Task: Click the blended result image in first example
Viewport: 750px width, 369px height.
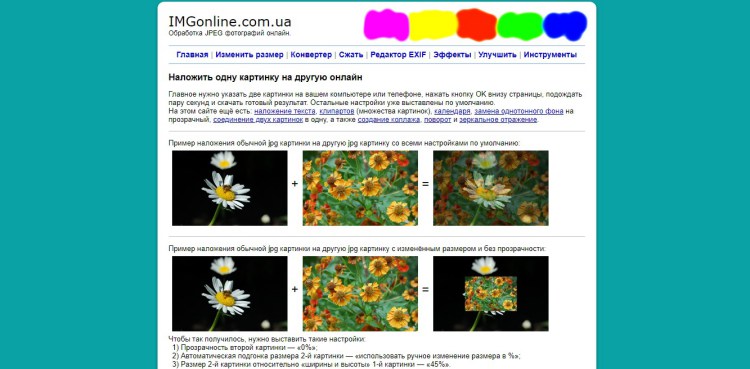Action: tap(491, 188)
